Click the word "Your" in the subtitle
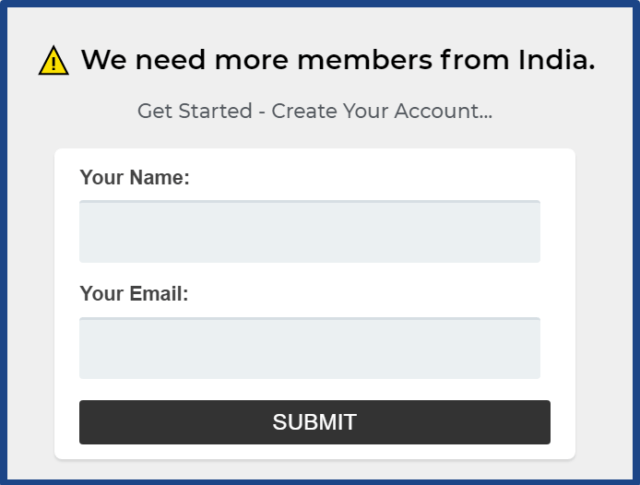 point(366,111)
